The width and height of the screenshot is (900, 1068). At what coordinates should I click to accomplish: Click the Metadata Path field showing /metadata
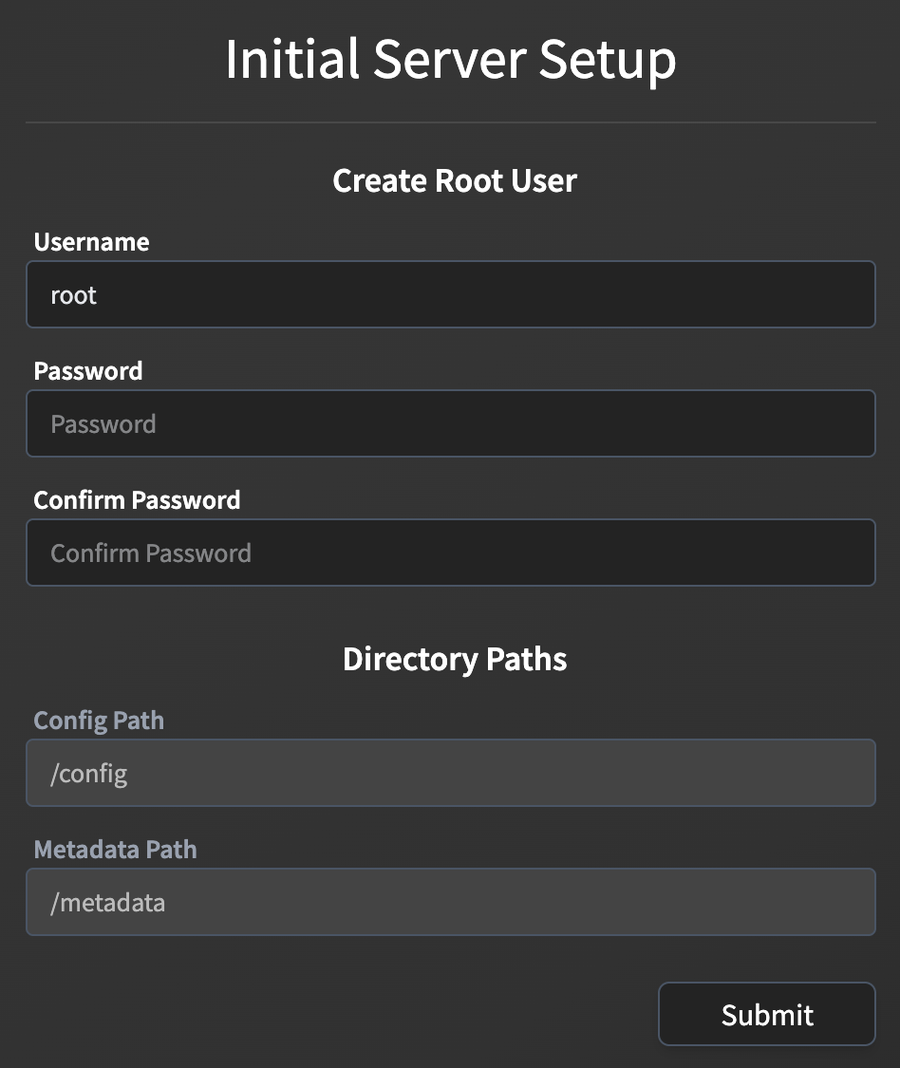pos(450,902)
